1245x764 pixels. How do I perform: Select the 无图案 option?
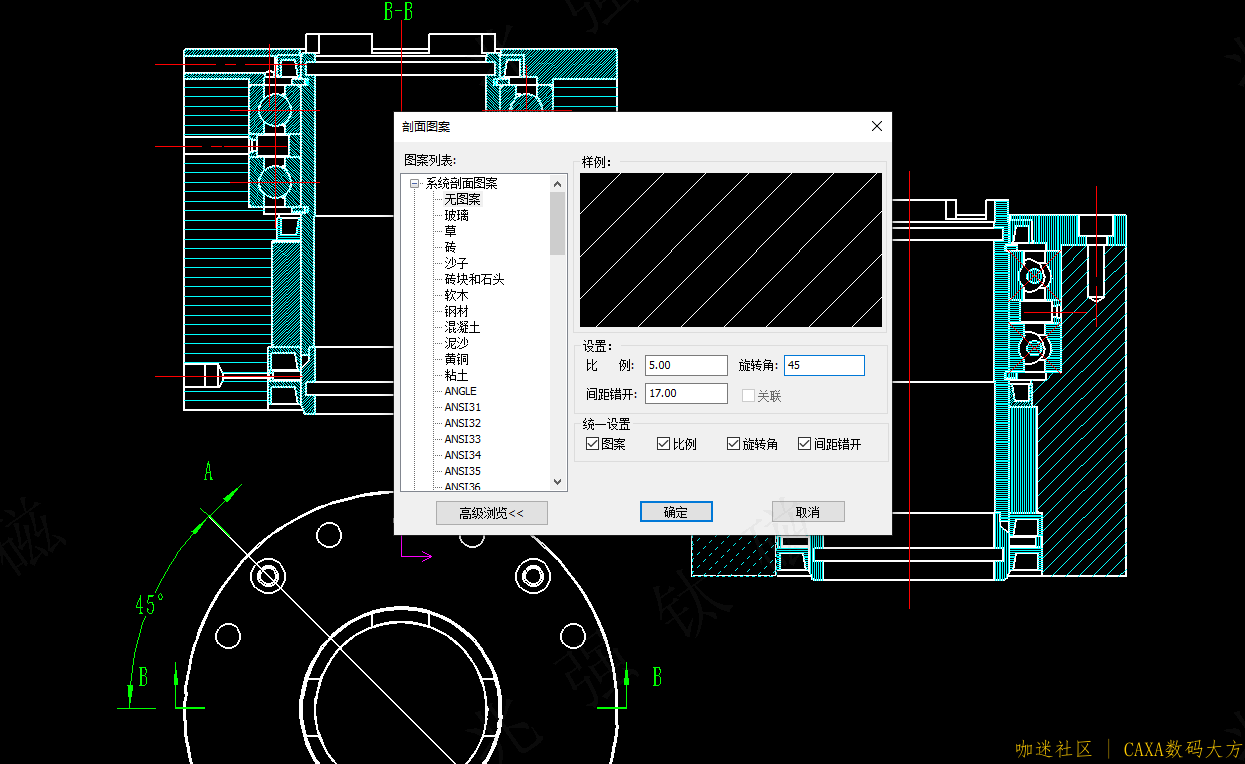[x=462, y=199]
